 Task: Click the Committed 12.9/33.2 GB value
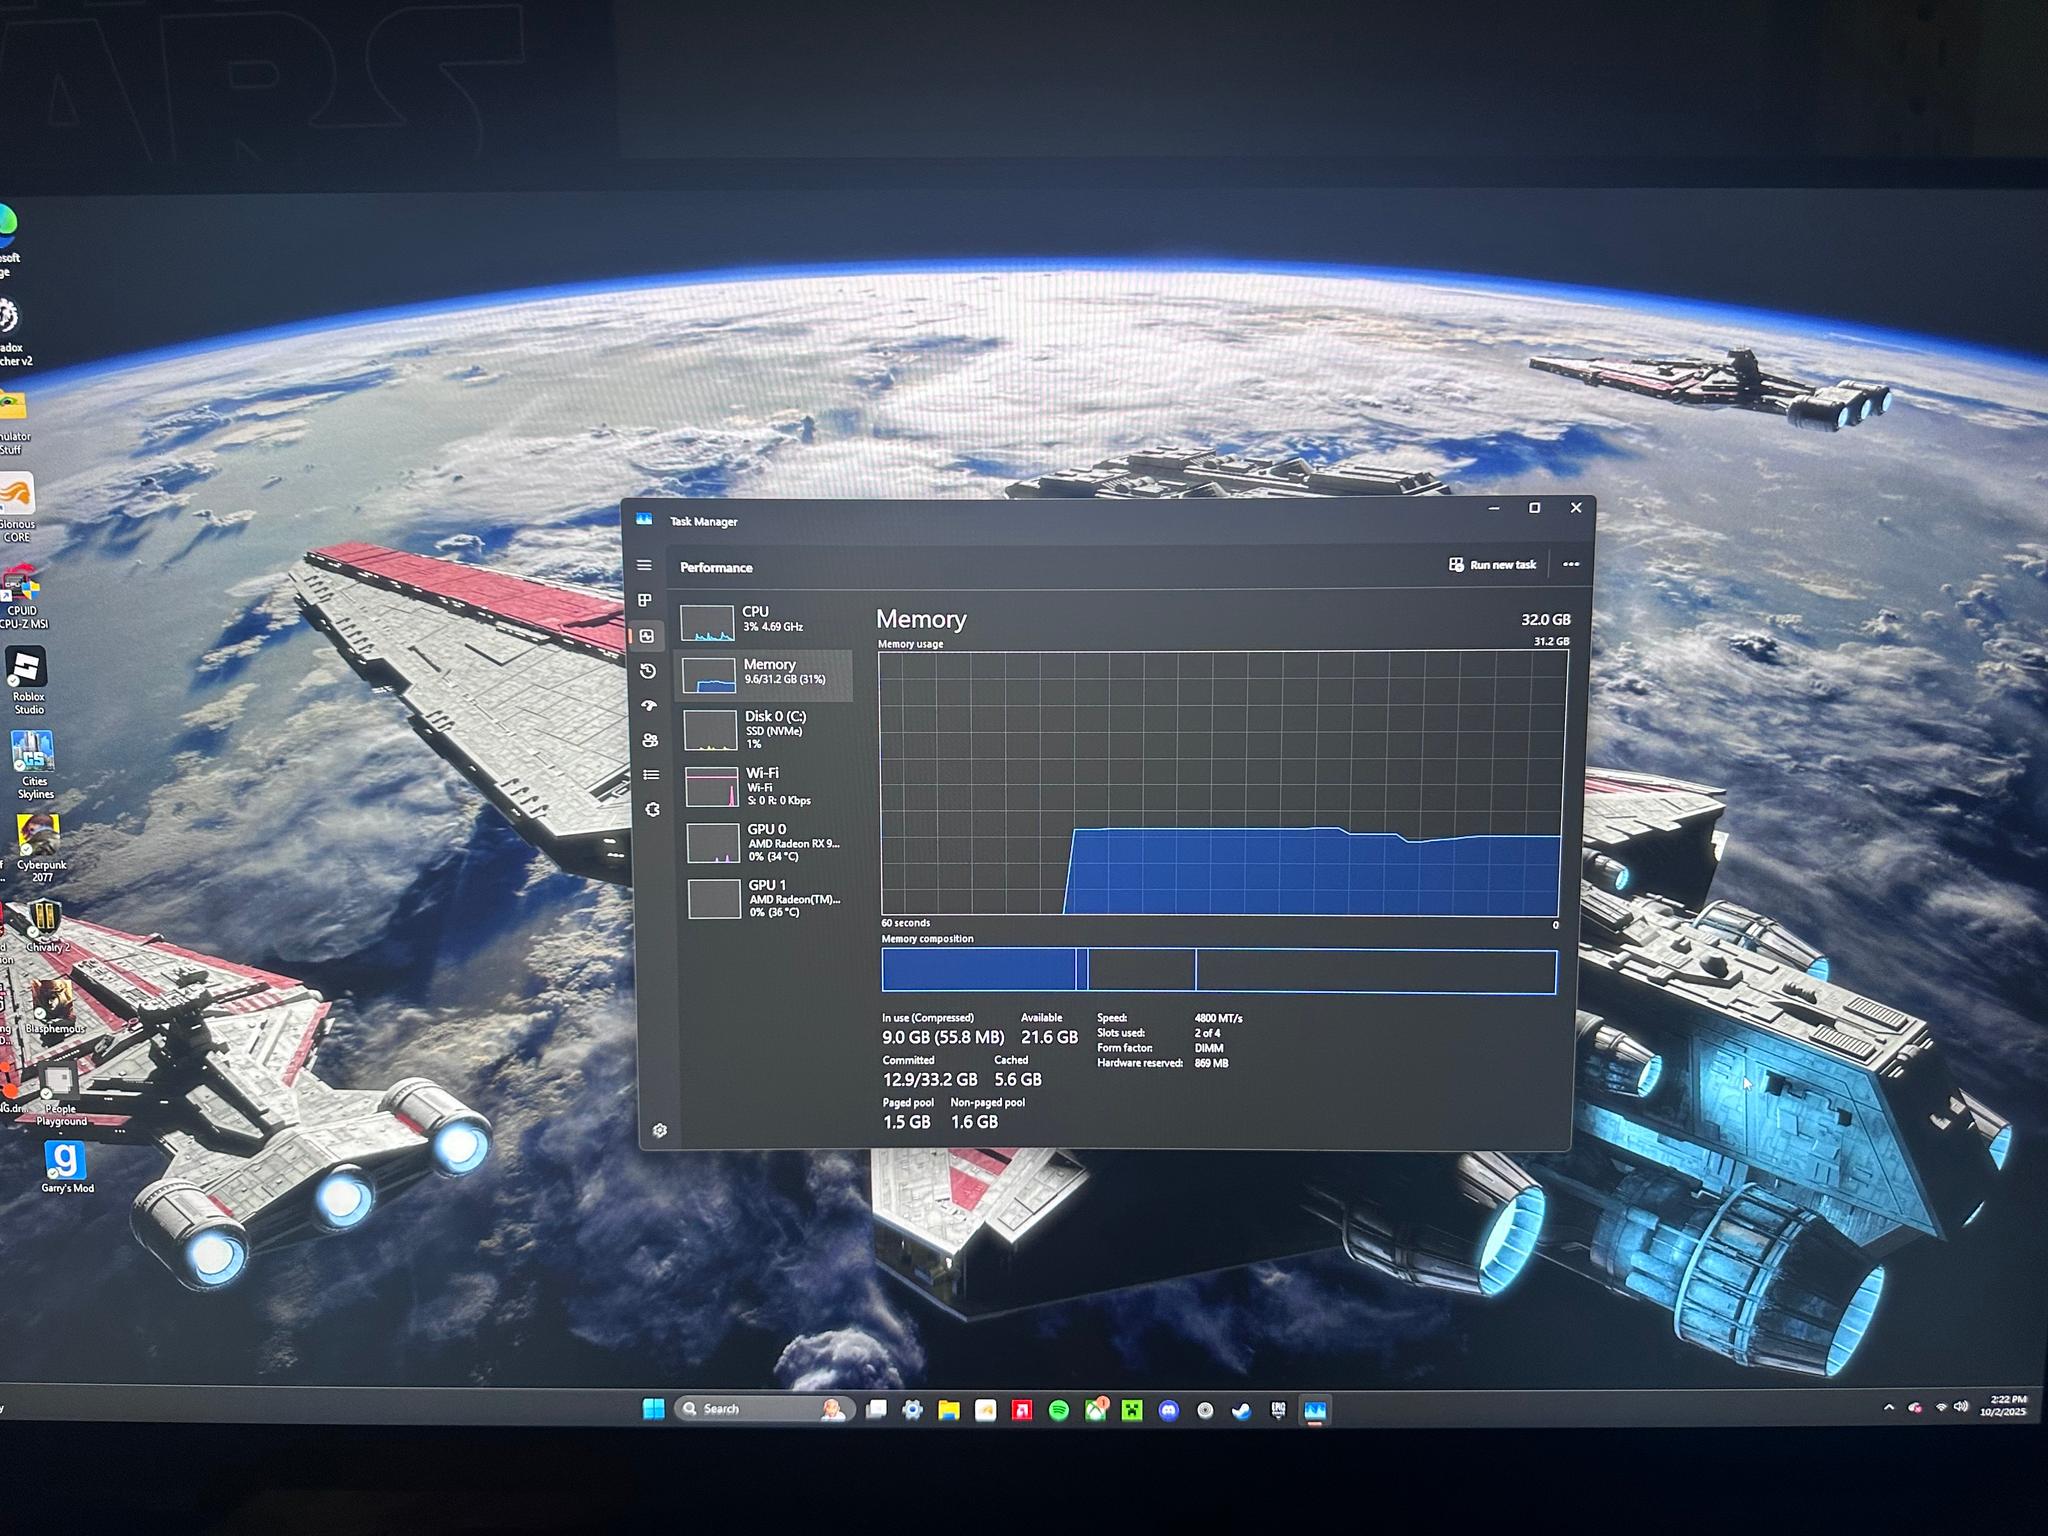[x=930, y=1080]
